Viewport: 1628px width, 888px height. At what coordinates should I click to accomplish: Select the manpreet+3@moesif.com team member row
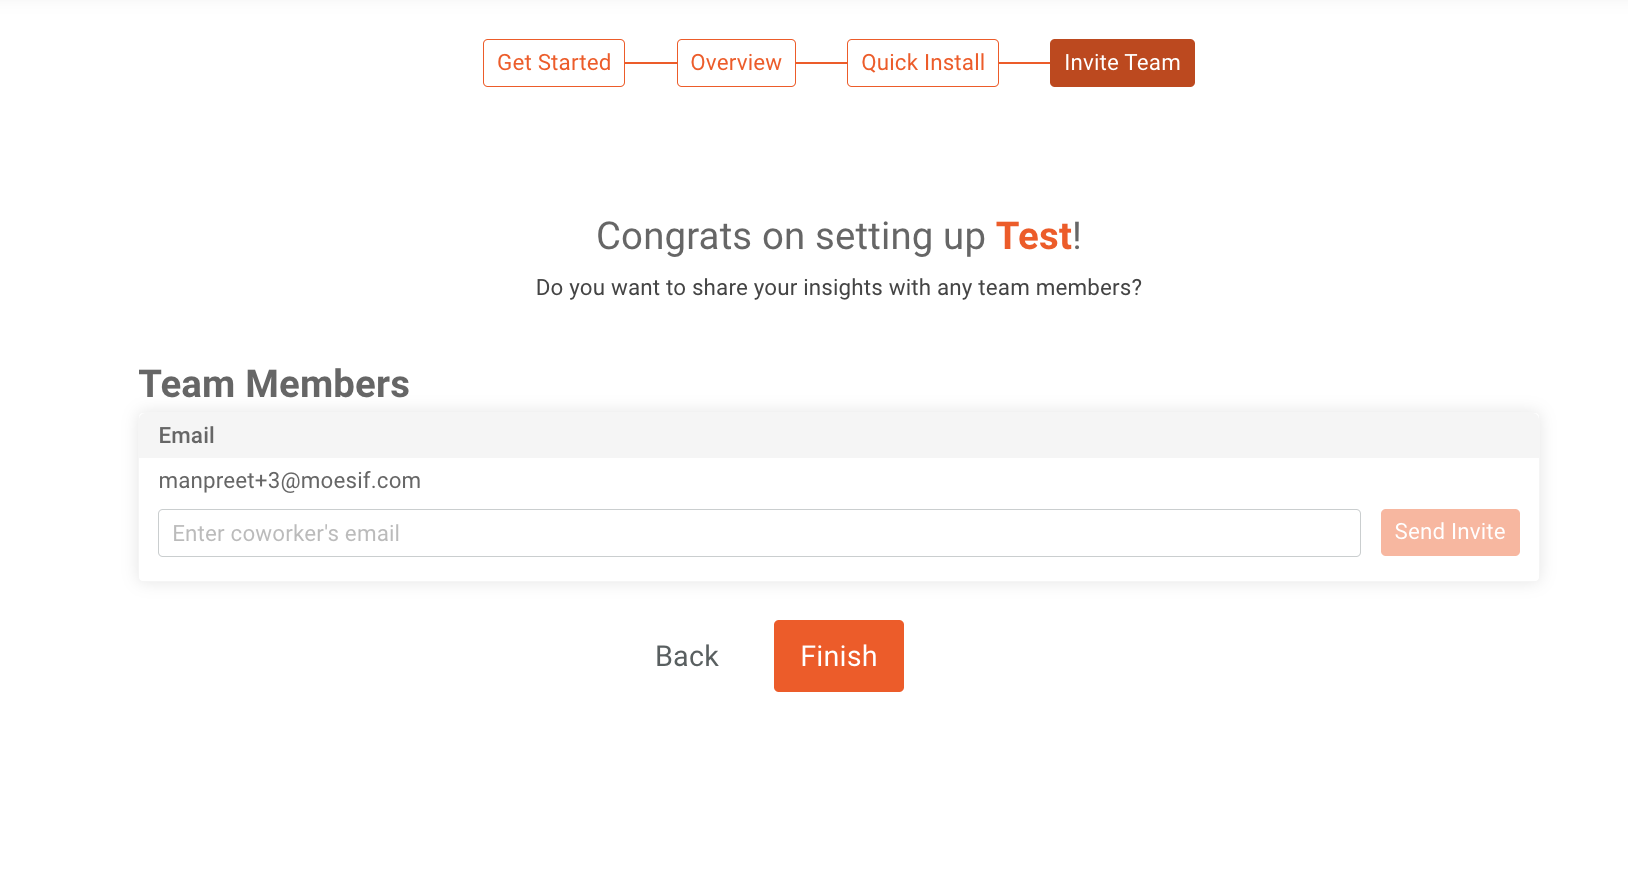coord(290,481)
